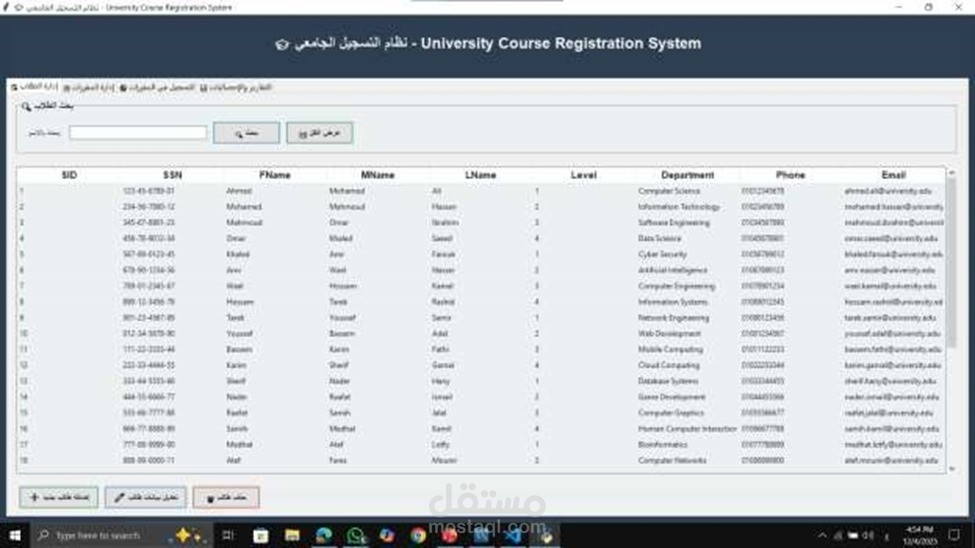Click the Level column header
Viewport: 975px width, 548px height.
tap(583, 175)
